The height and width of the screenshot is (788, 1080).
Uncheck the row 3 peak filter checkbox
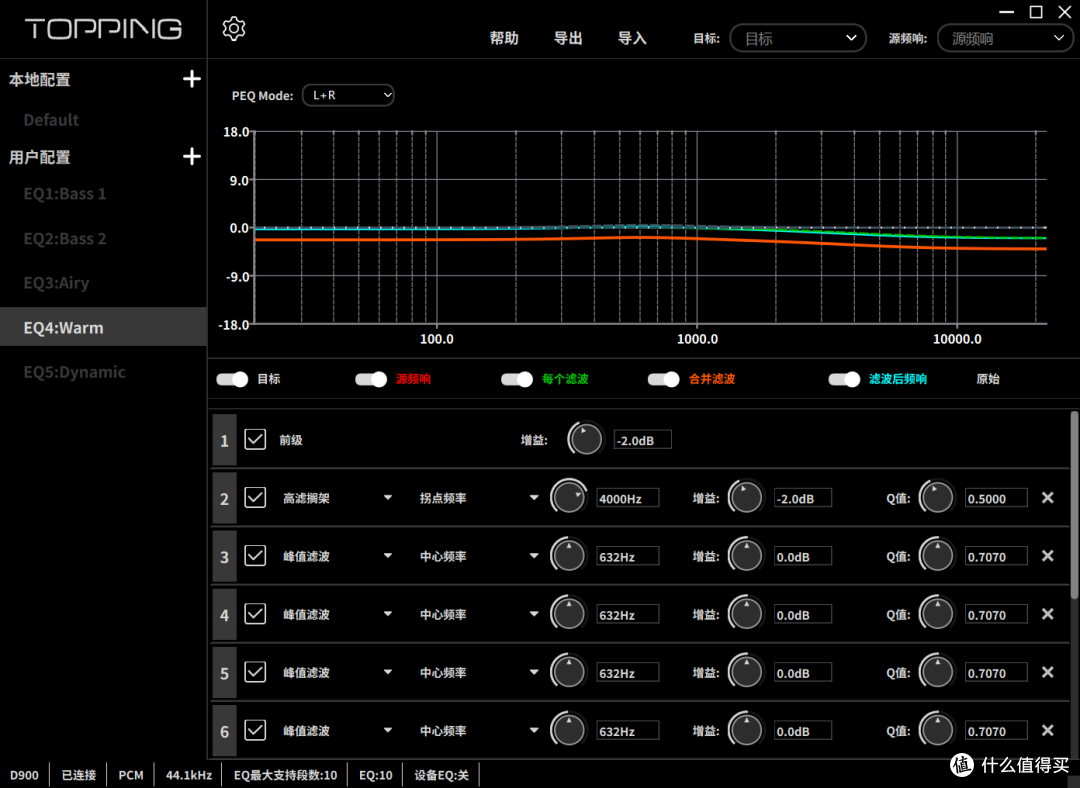(x=255, y=555)
